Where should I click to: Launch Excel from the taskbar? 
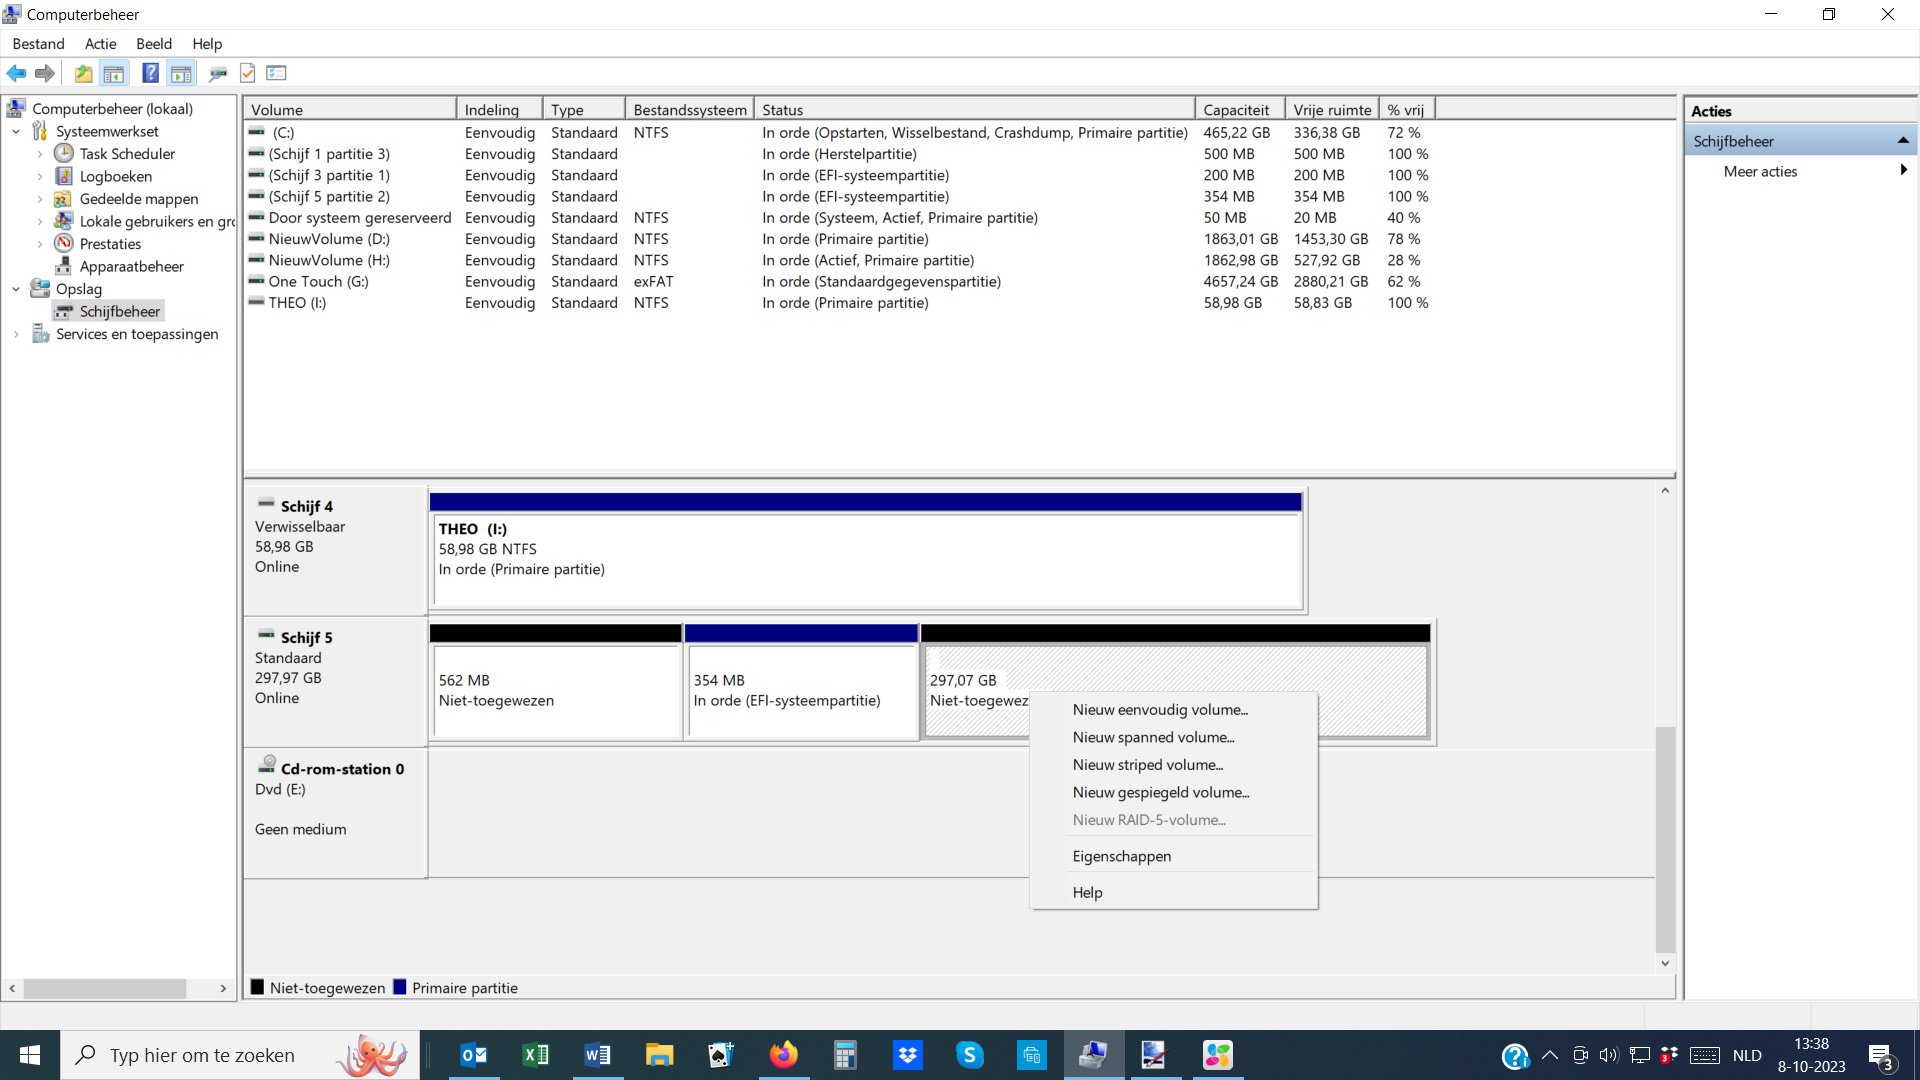(536, 1055)
